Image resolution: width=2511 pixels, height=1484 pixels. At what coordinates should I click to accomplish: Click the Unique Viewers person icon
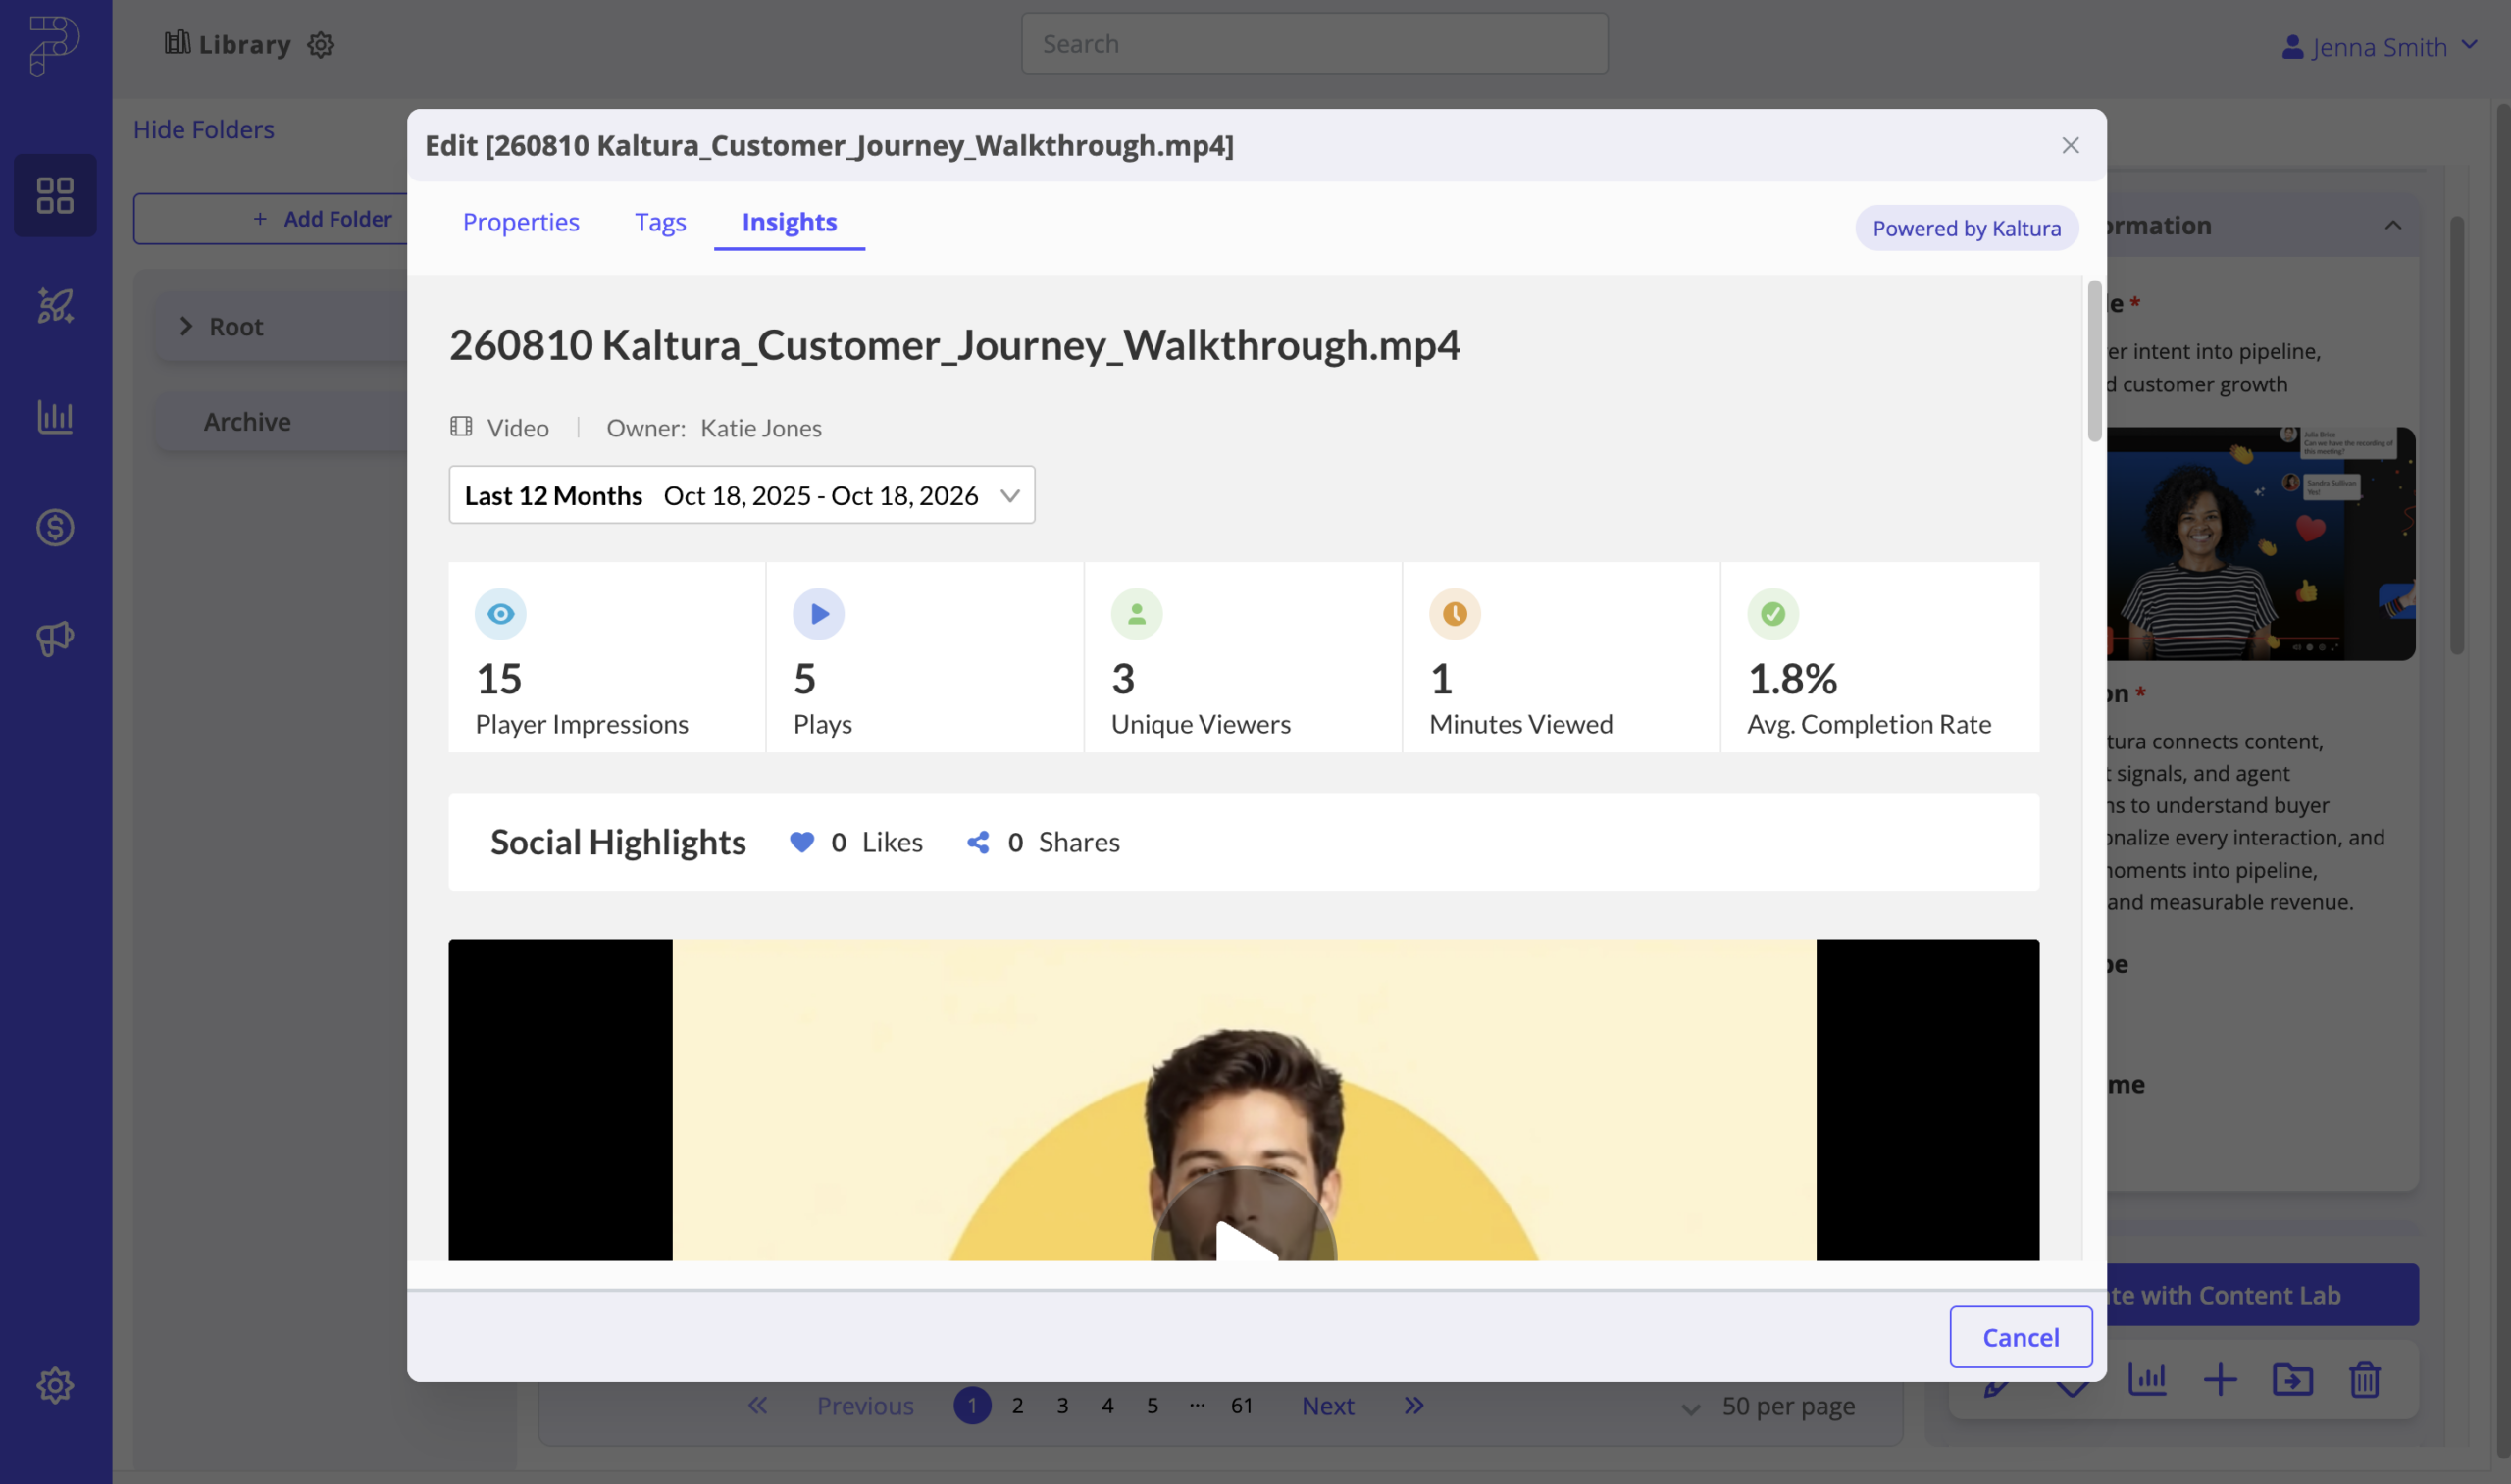coord(1136,613)
